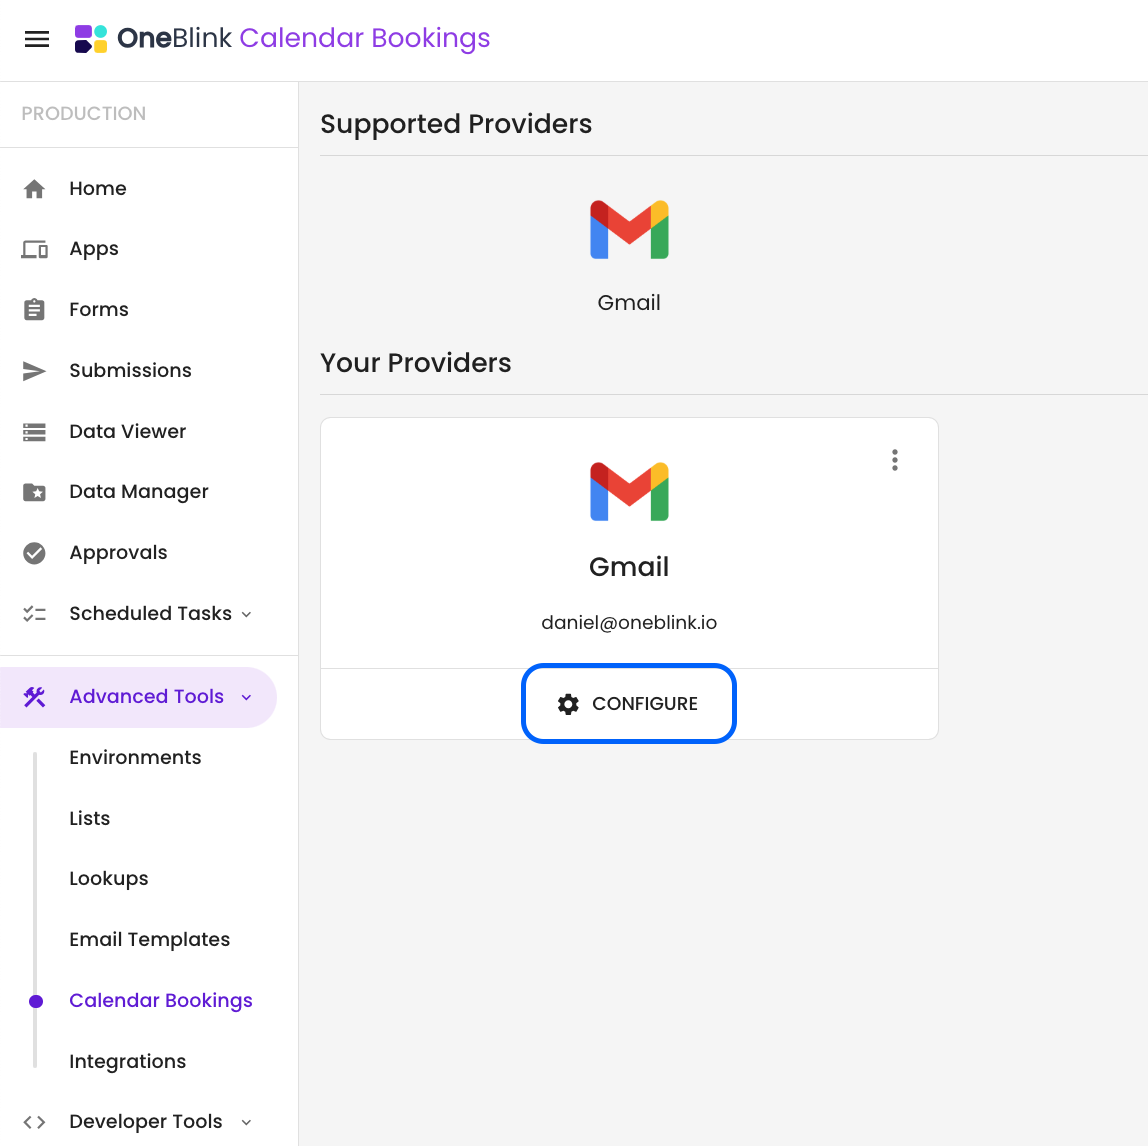Go to Approvals
This screenshot has height=1146, width=1148.
(119, 553)
